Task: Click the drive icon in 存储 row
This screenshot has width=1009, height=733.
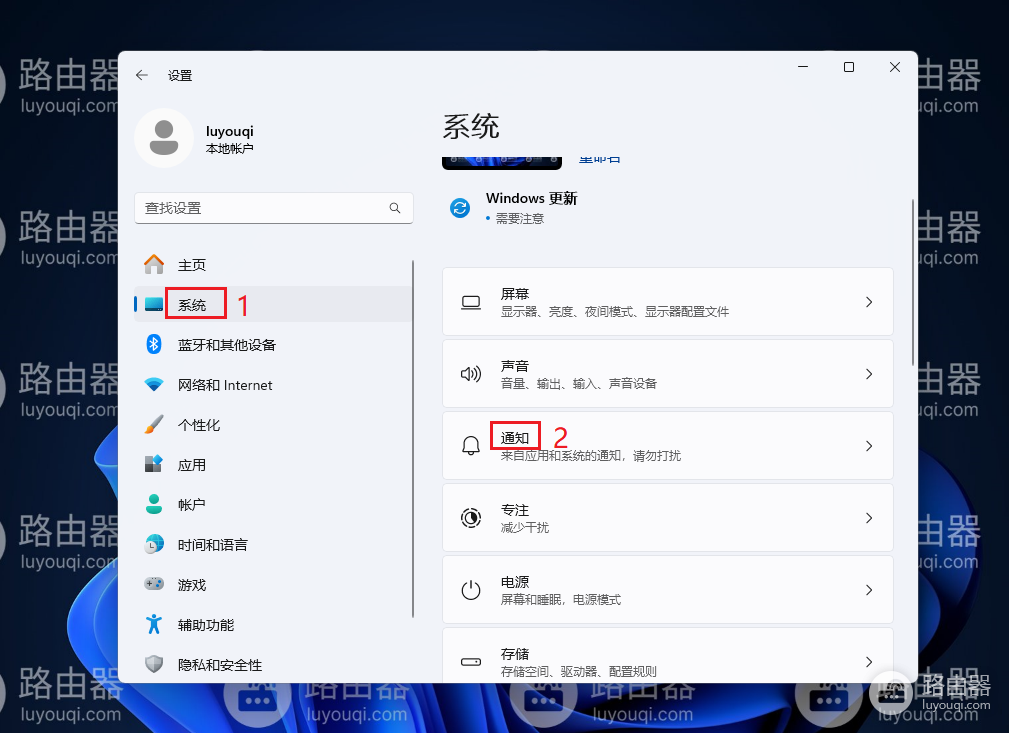Action: click(471, 662)
